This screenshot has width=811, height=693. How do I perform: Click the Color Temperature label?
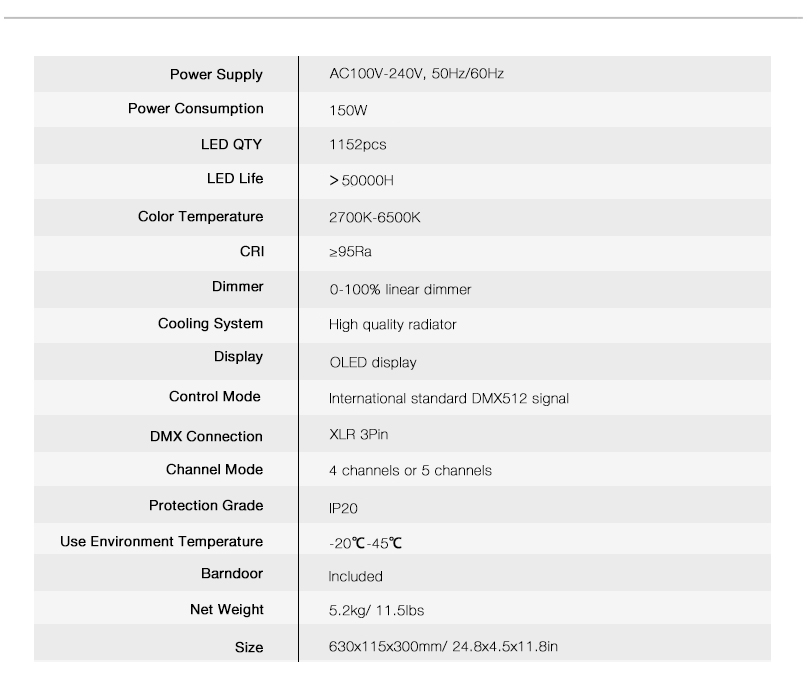coord(200,216)
